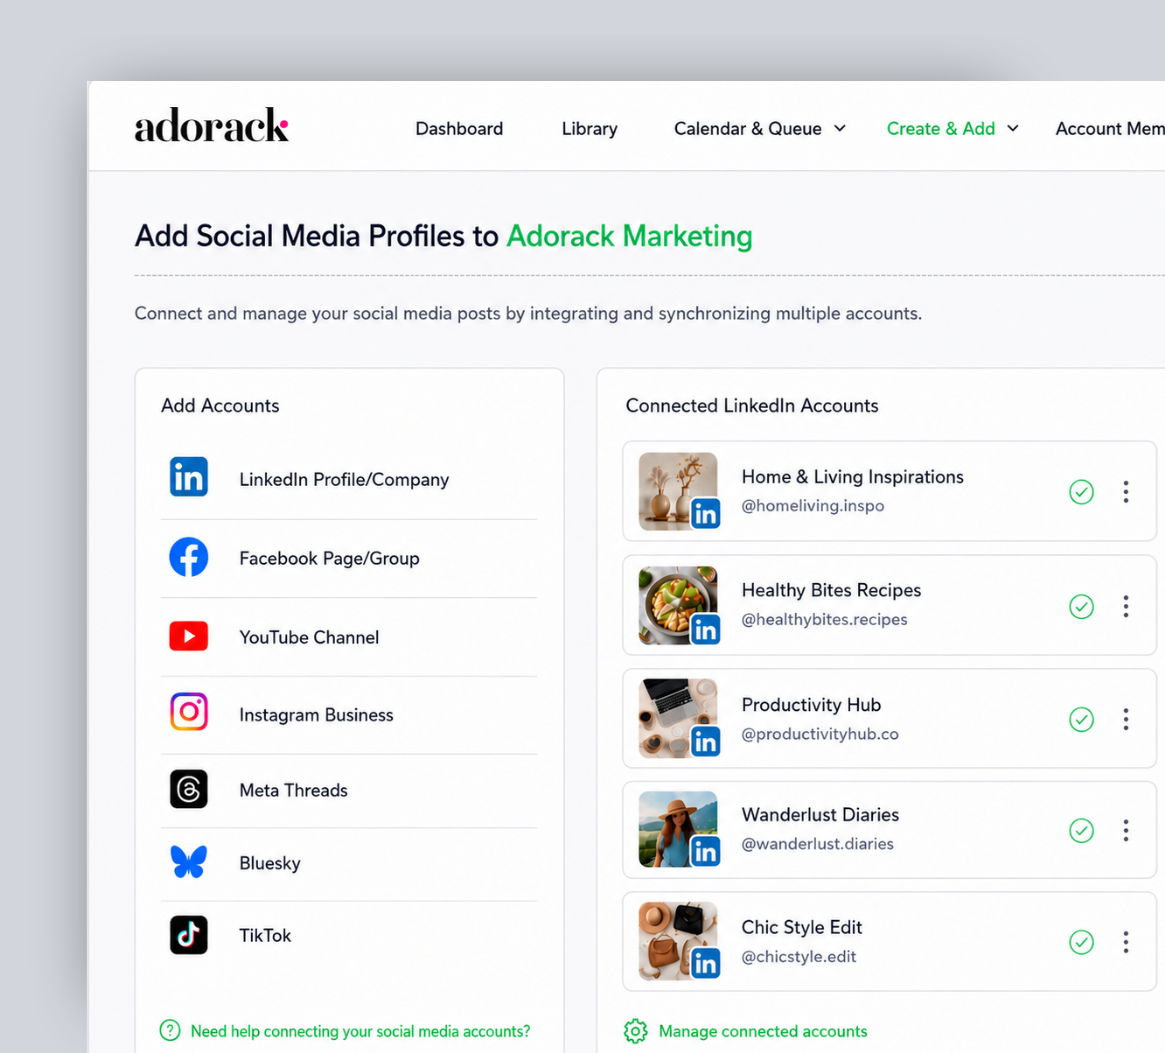Click the Facebook icon in Add Accounts

[189, 557]
